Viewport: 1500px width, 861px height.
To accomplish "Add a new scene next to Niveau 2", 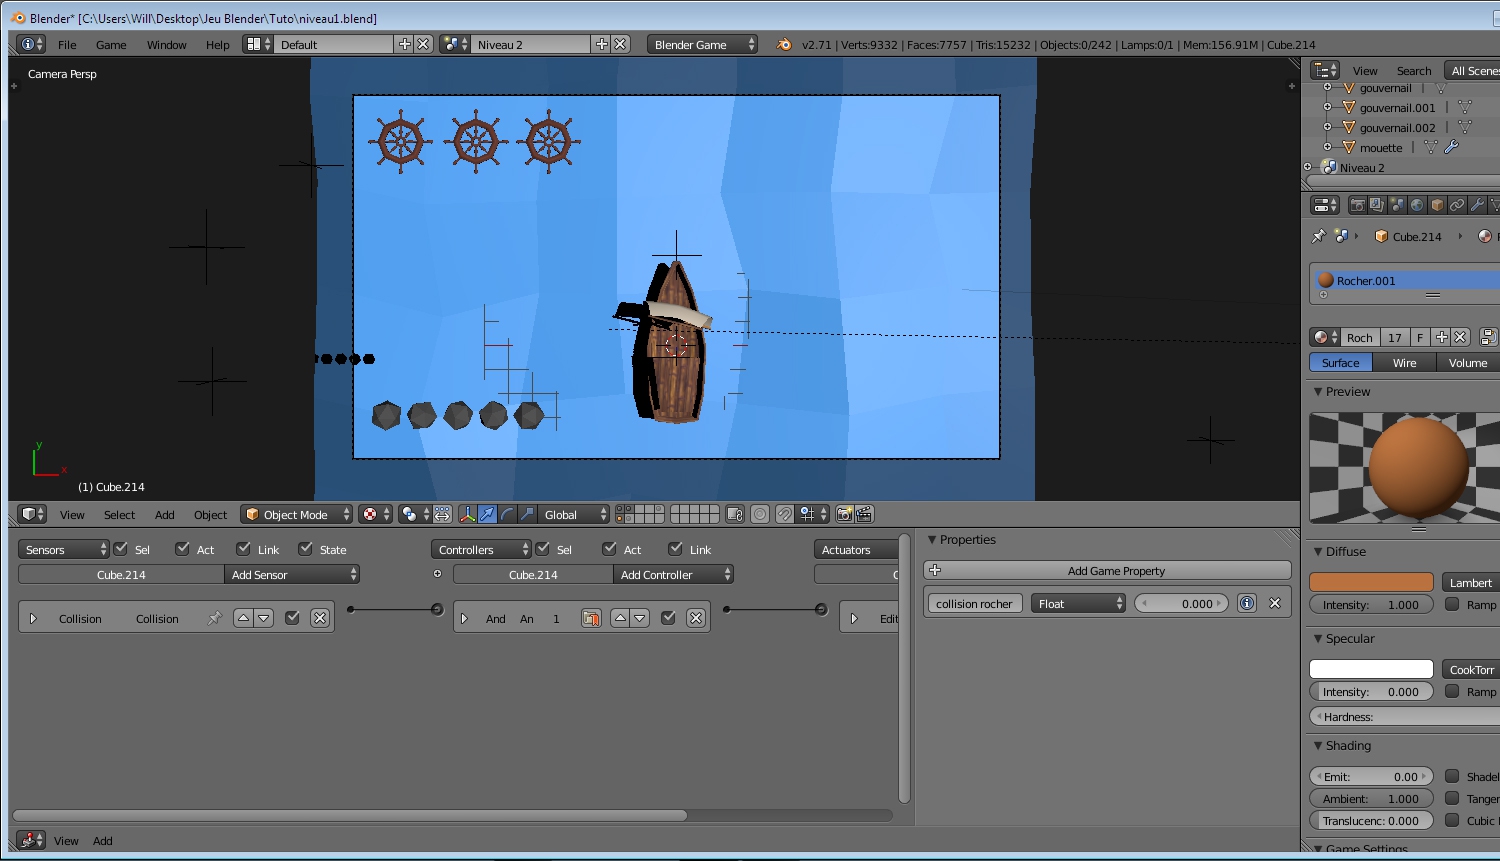I will tap(601, 44).
